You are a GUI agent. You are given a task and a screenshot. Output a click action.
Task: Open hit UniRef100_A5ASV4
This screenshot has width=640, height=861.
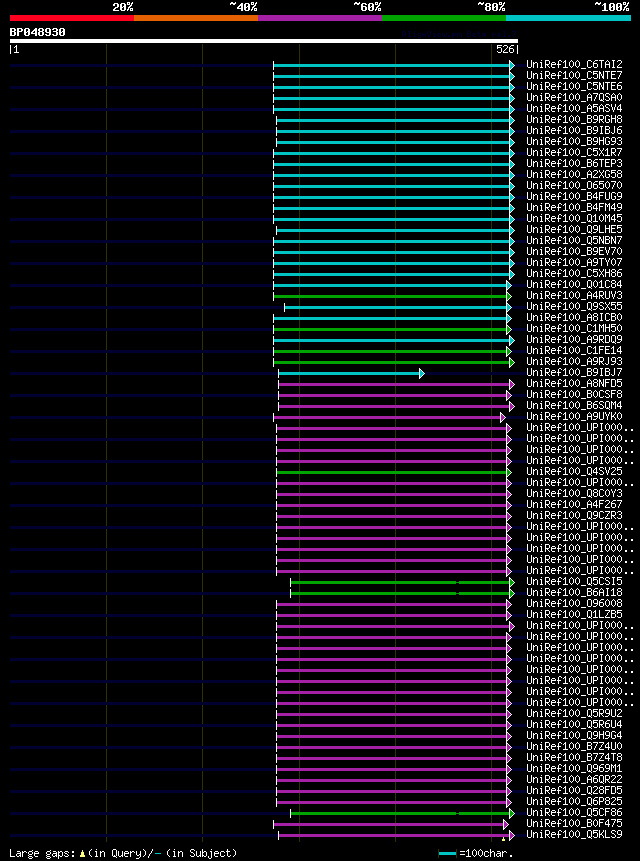coord(574,109)
